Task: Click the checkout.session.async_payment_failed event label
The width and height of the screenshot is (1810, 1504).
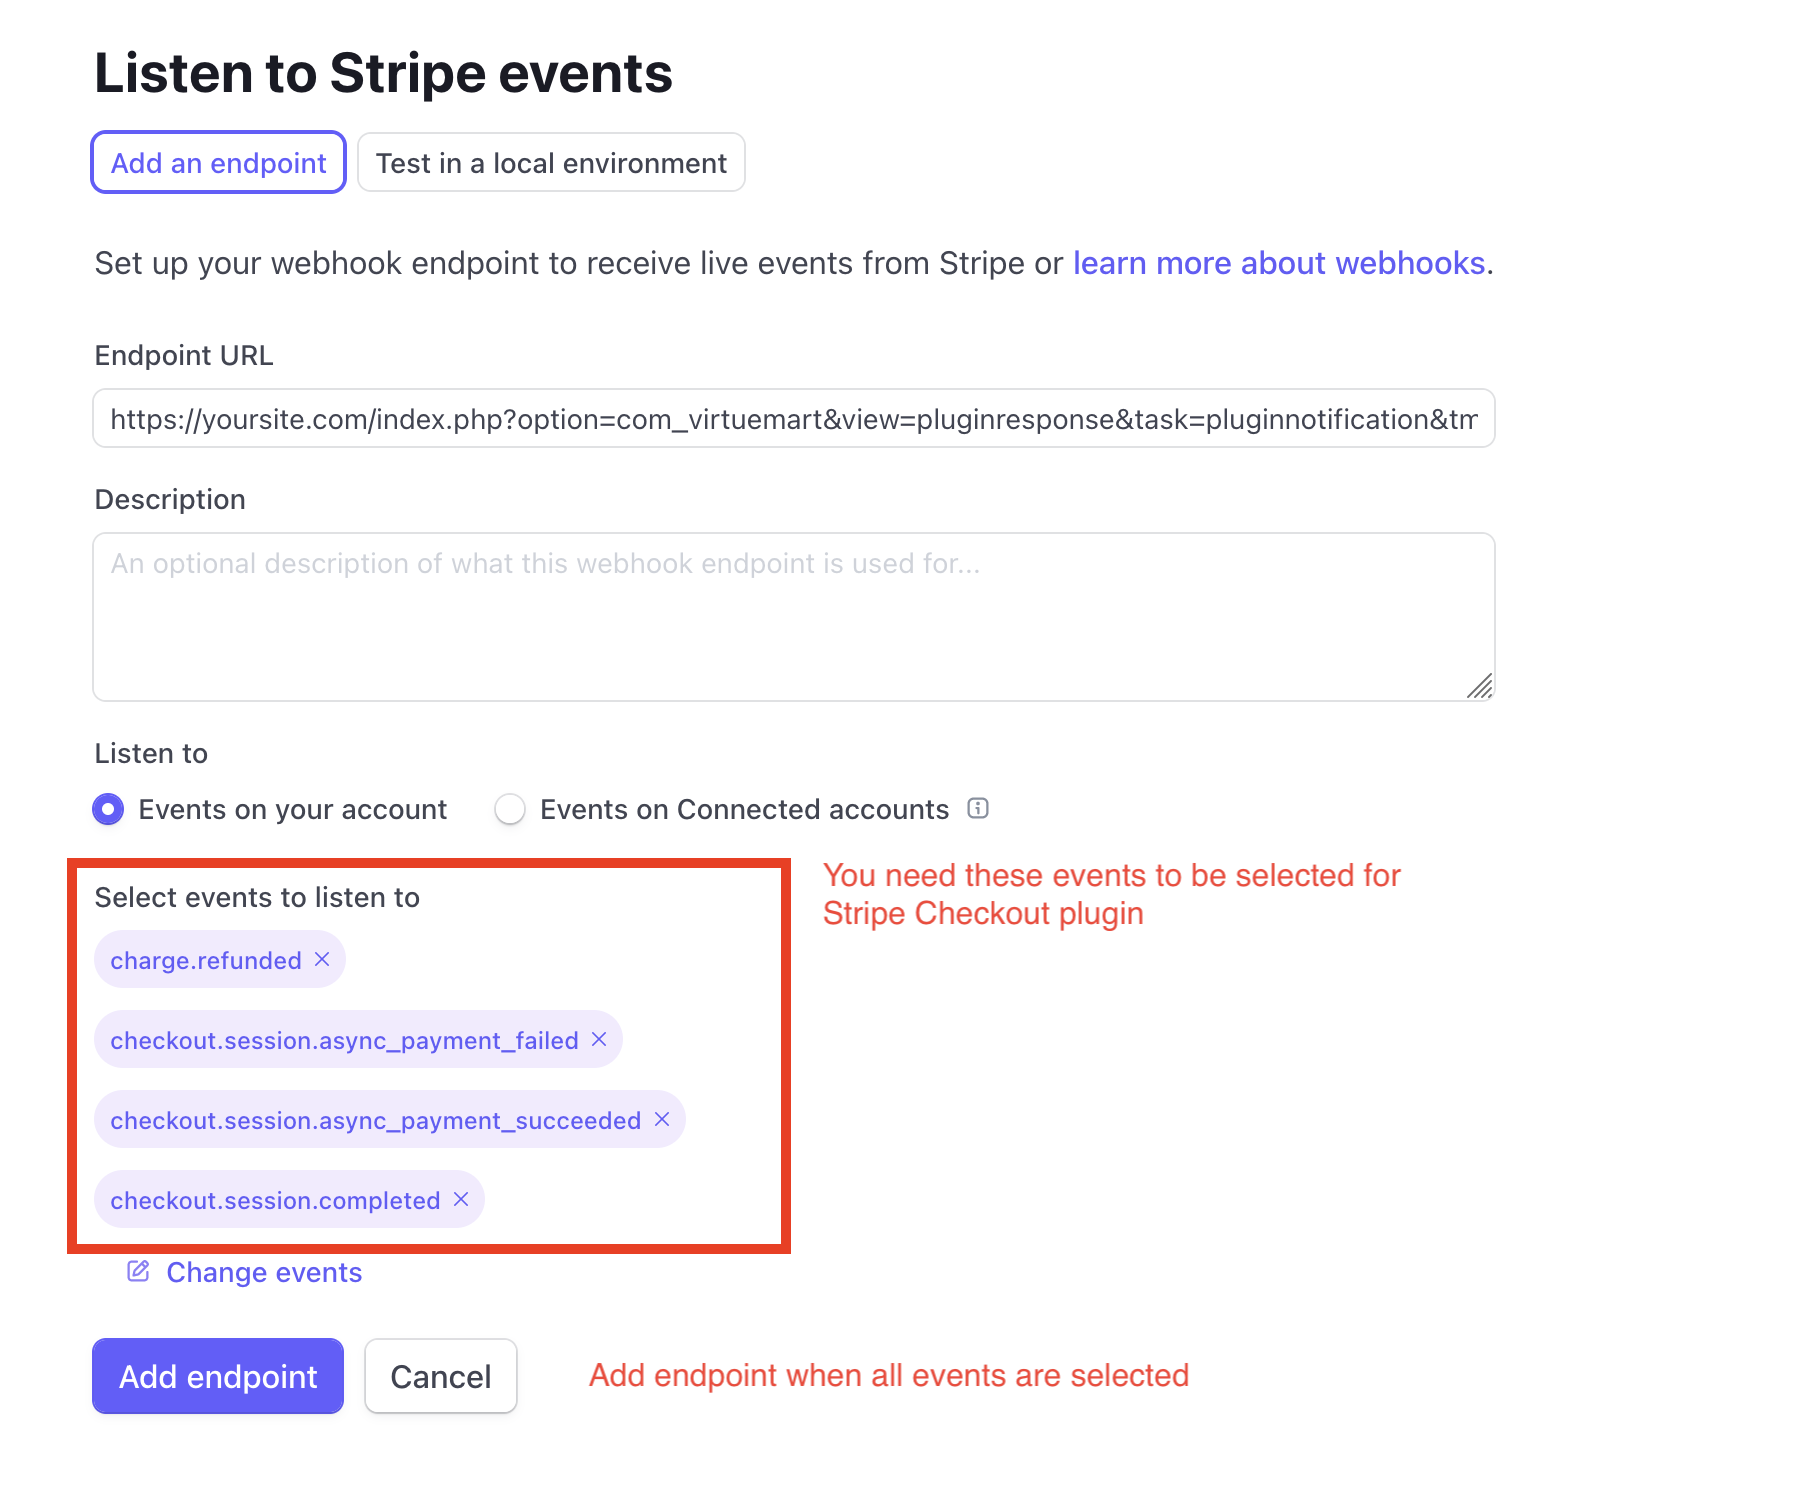Action: click(x=344, y=1040)
